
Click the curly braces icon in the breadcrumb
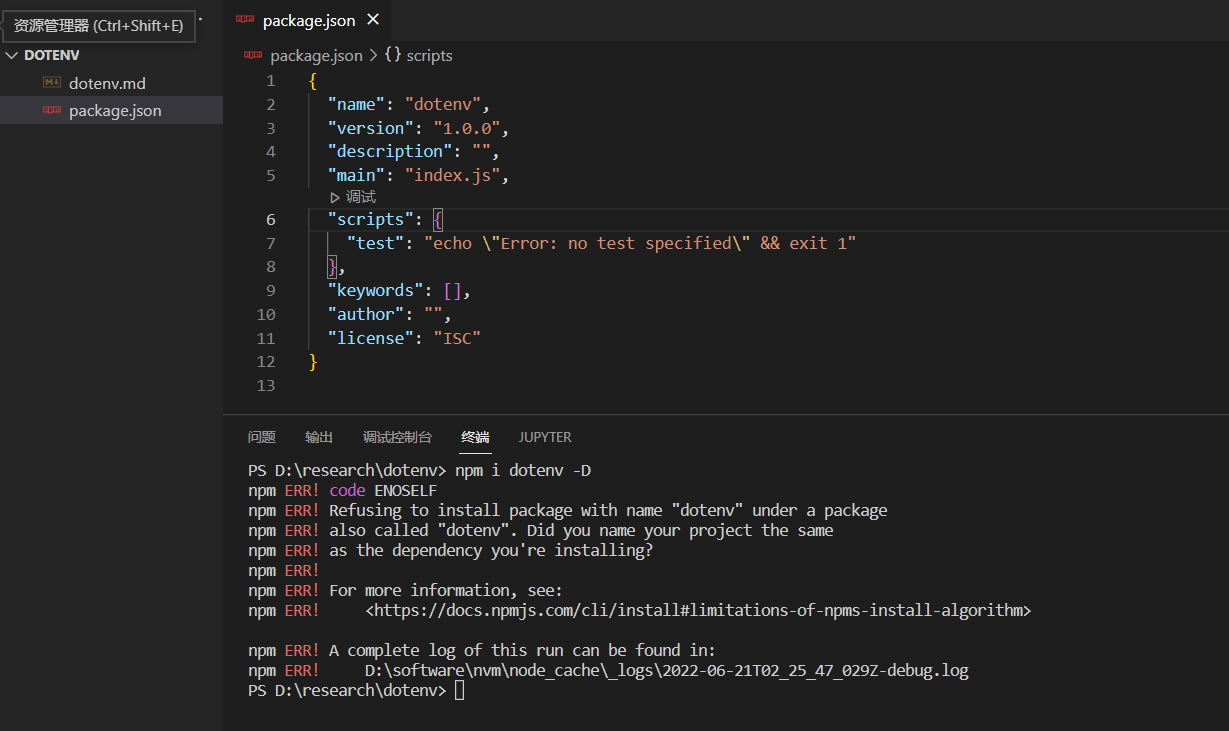tap(393, 56)
